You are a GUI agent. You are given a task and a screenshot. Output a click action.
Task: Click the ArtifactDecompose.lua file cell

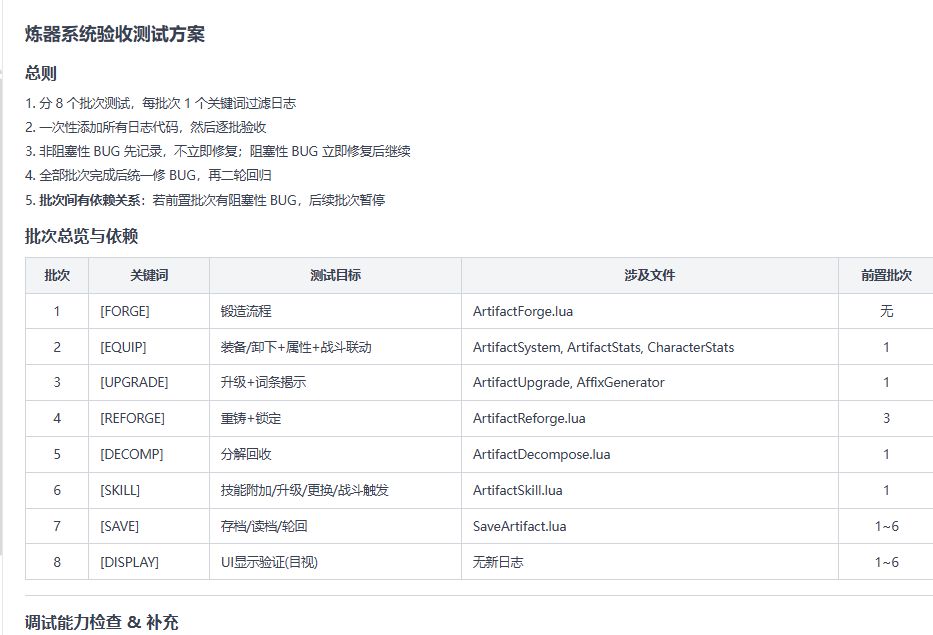point(541,454)
